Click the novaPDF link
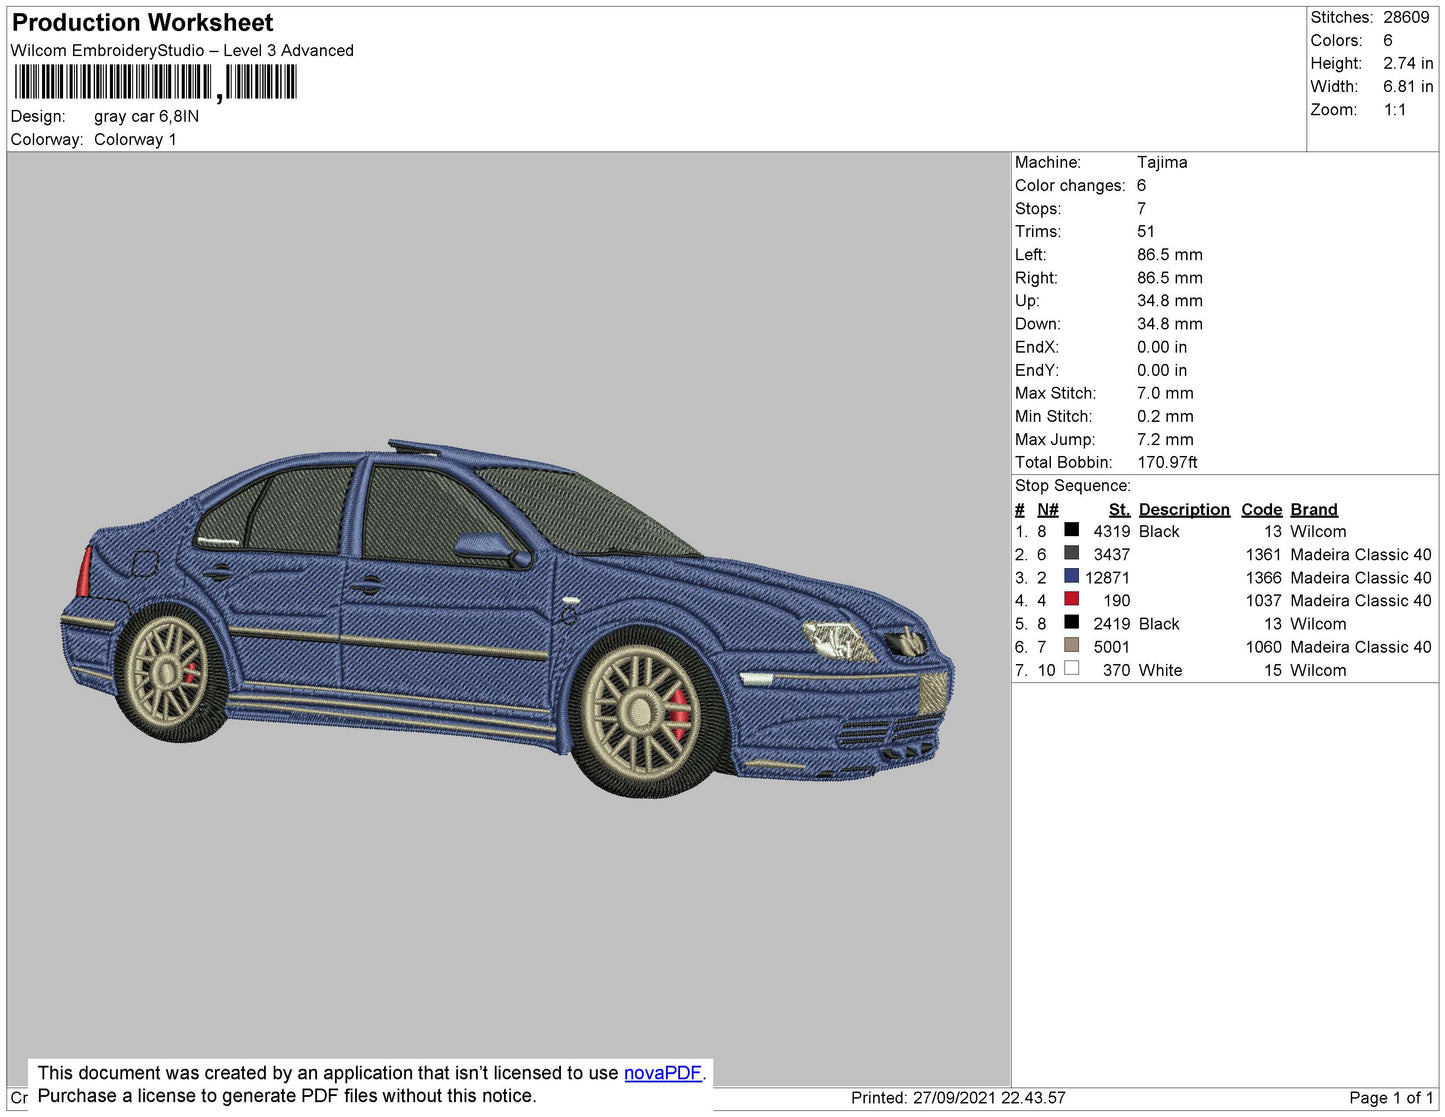Viewport: 1445px width, 1117px height. pos(663,1073)
